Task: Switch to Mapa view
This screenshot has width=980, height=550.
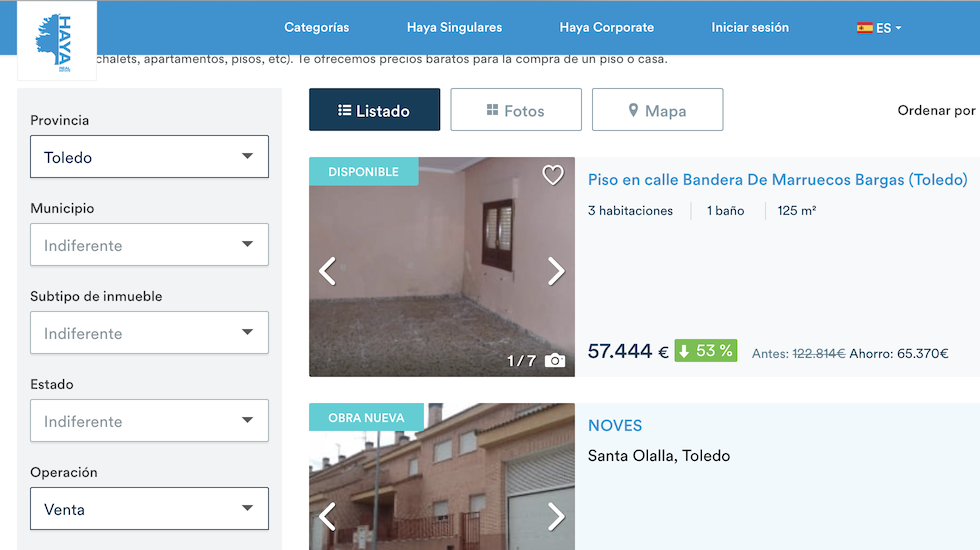Action: coord(658,109)
